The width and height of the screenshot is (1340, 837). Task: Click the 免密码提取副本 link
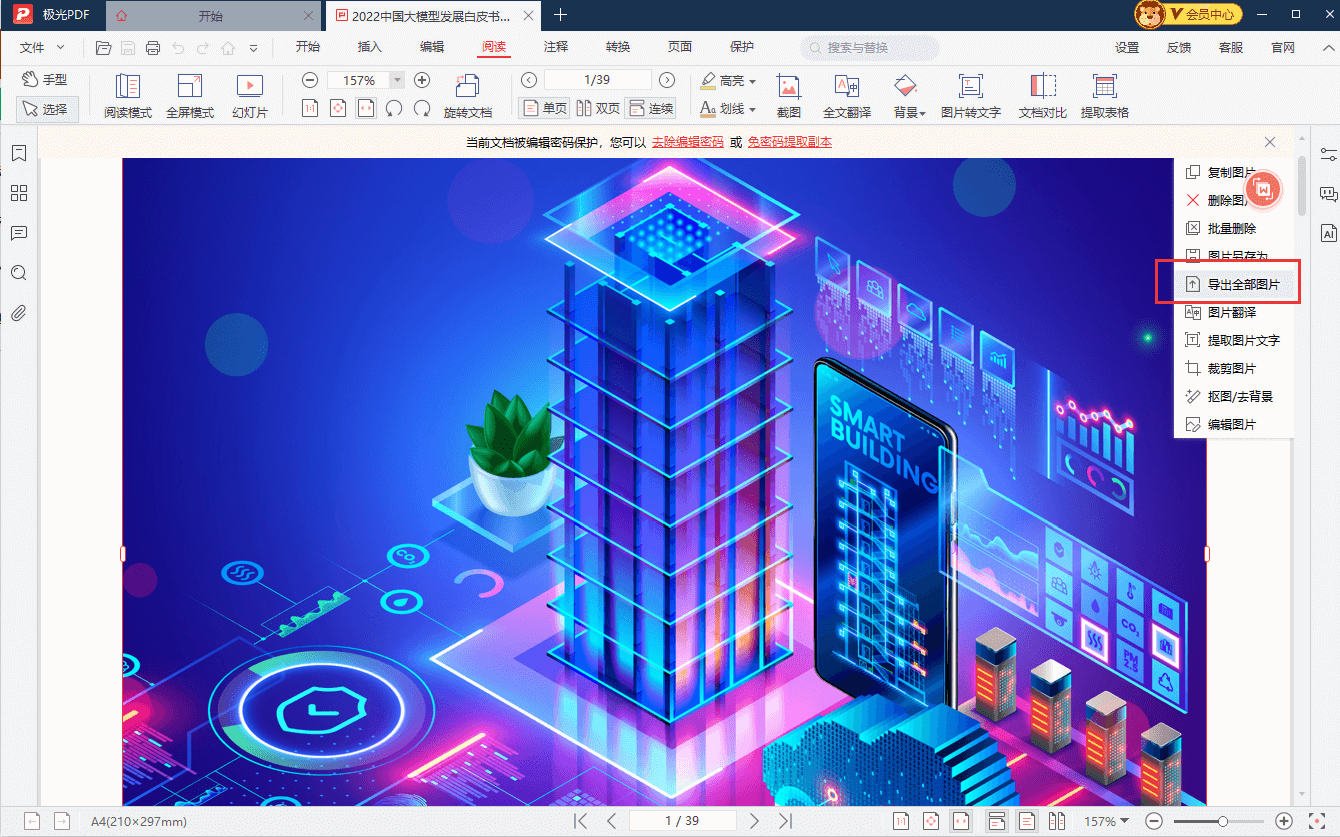coord(789,142)
